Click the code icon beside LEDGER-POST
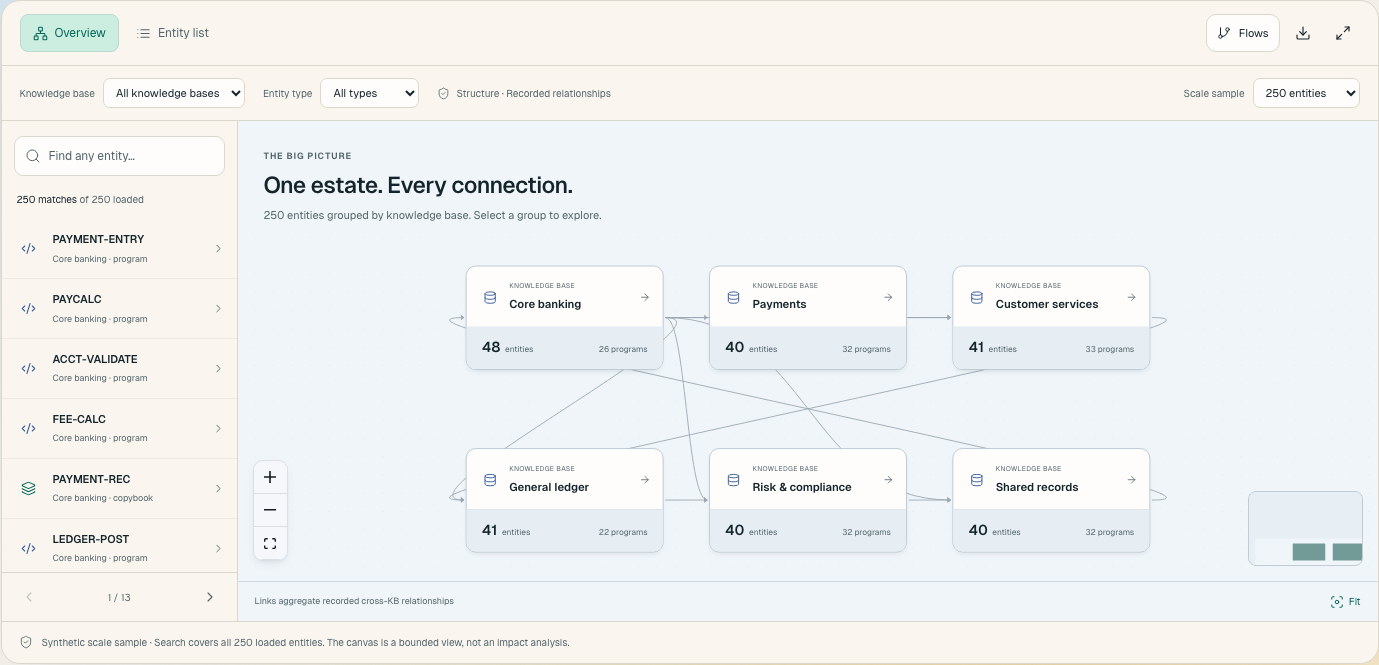This screenshot has width=1379, height=665. [28, 548]
